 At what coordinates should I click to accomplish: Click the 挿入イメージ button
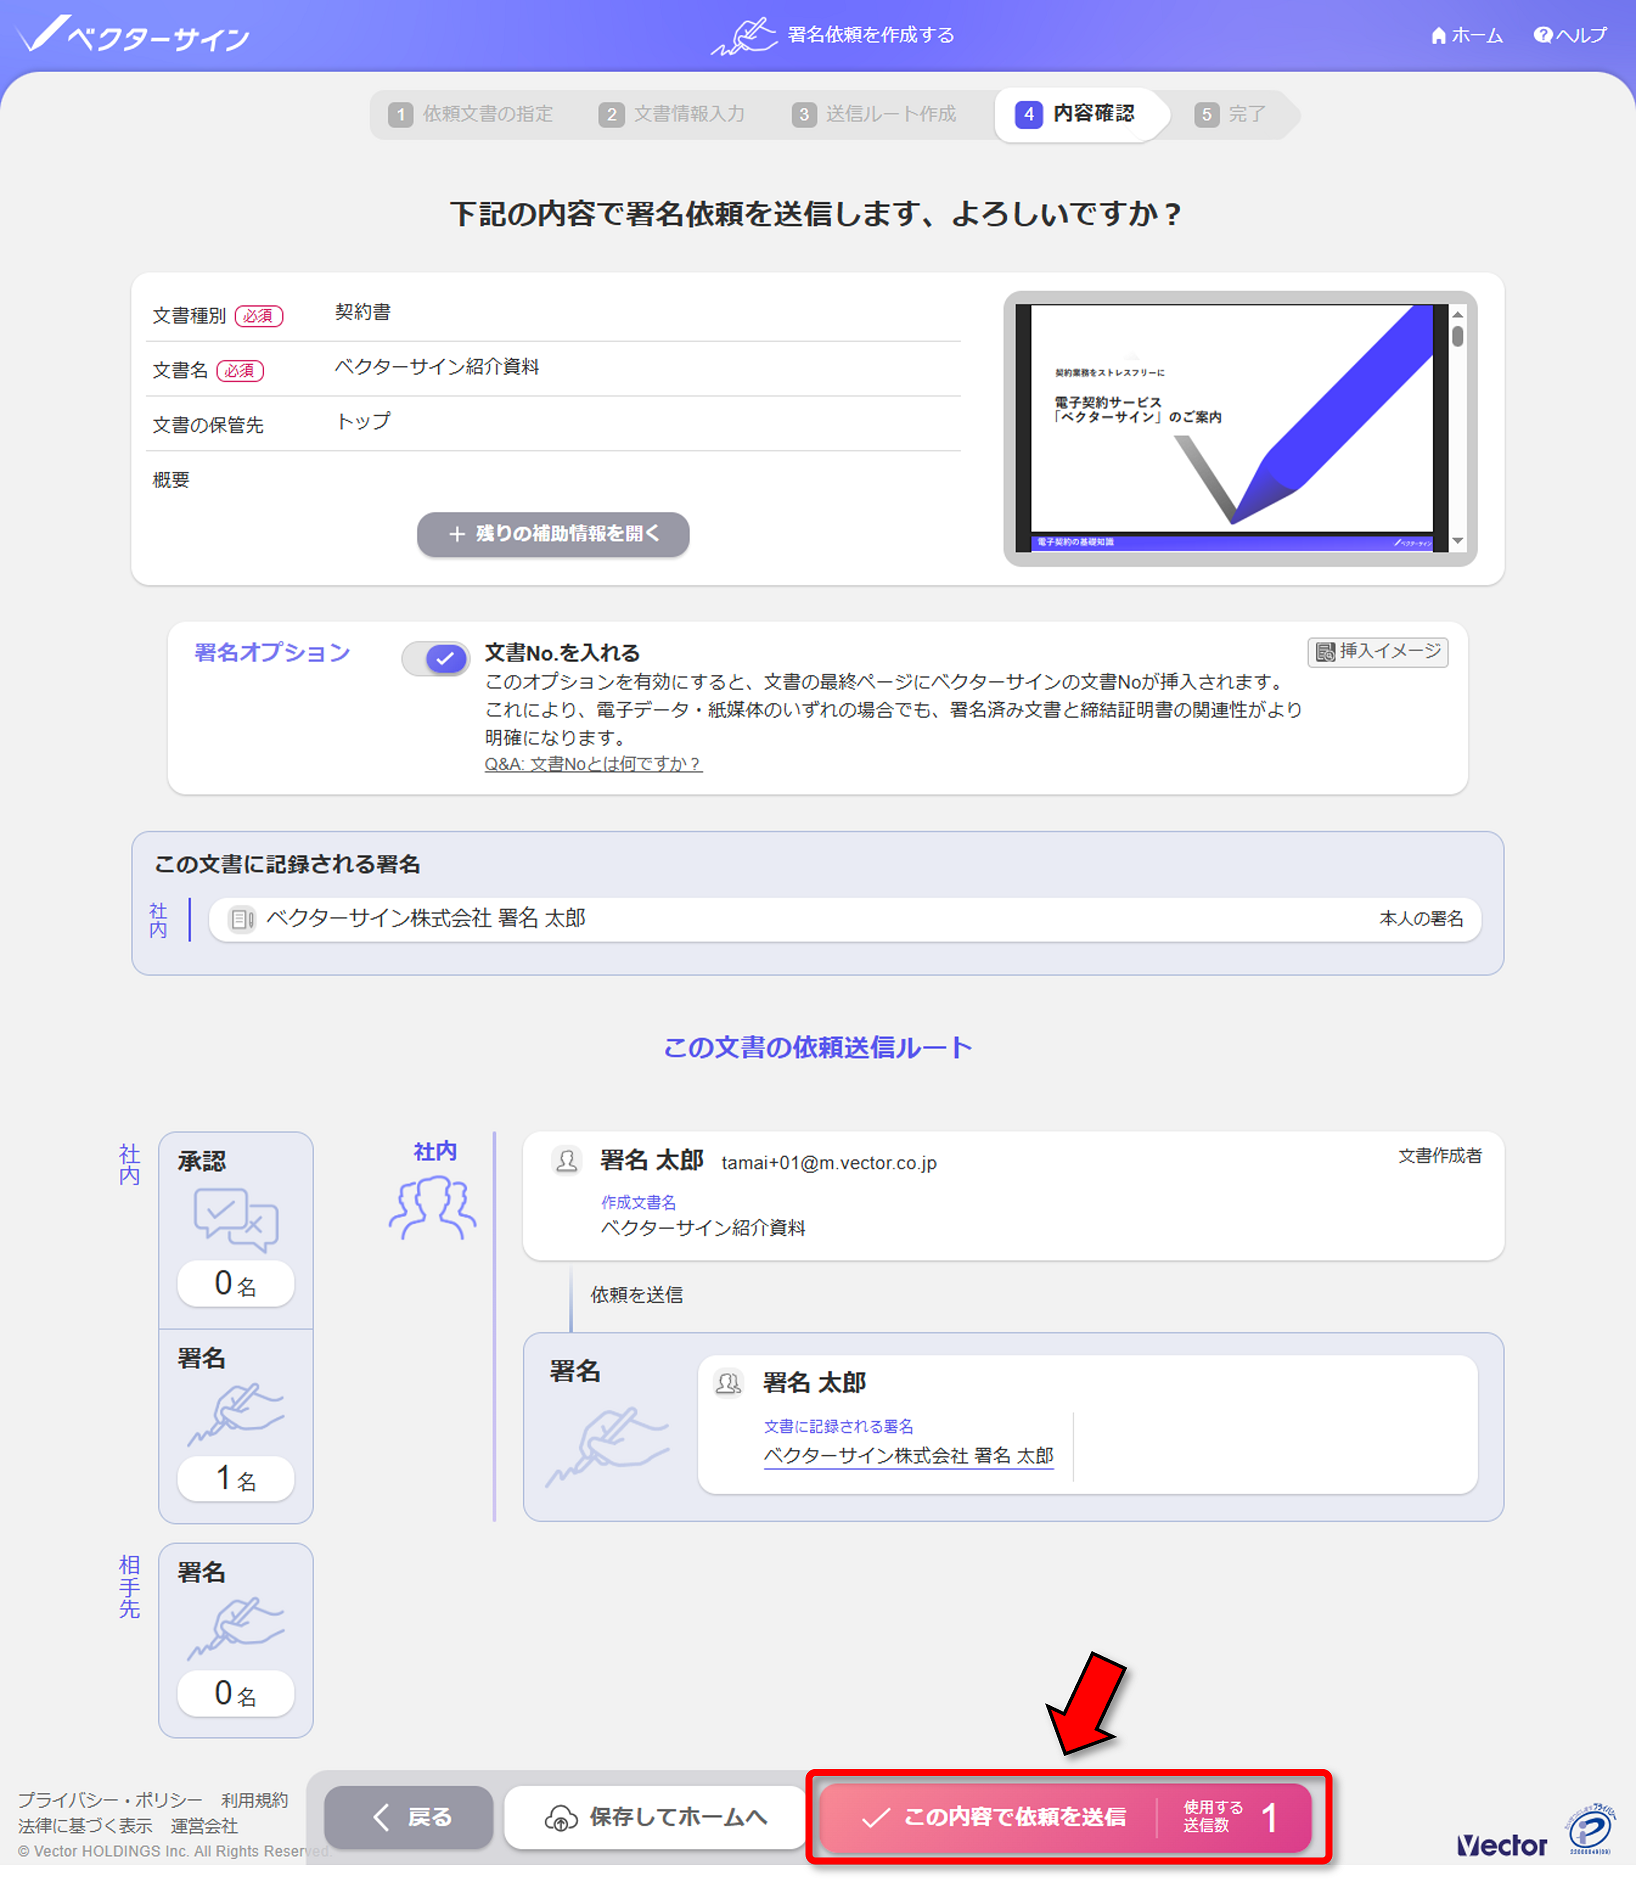point(1377,652)
